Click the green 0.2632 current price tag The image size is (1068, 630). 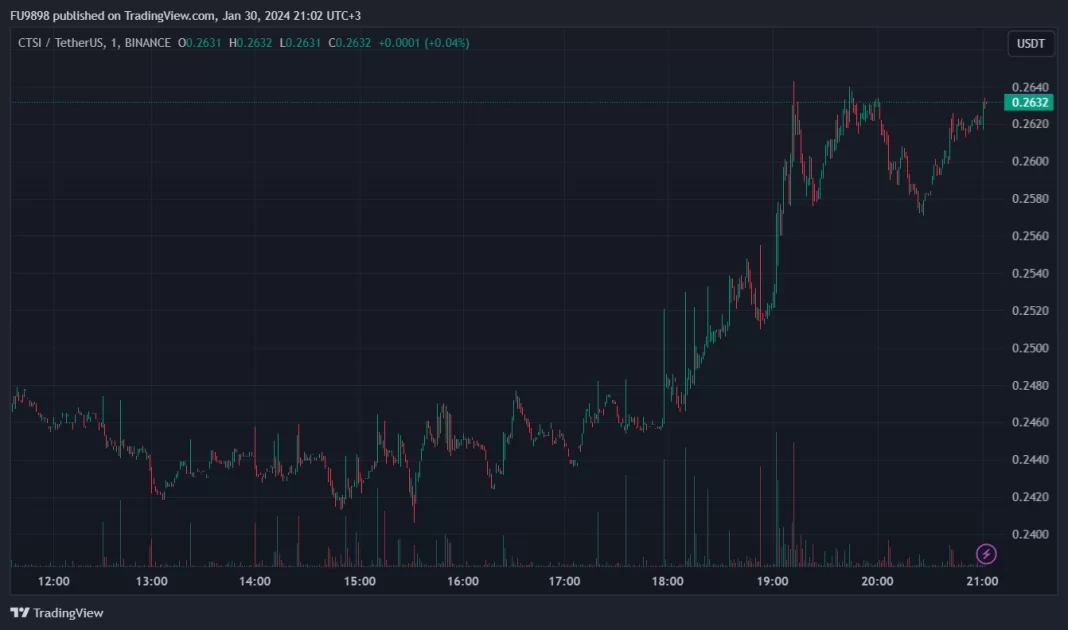pos(1029,102)
